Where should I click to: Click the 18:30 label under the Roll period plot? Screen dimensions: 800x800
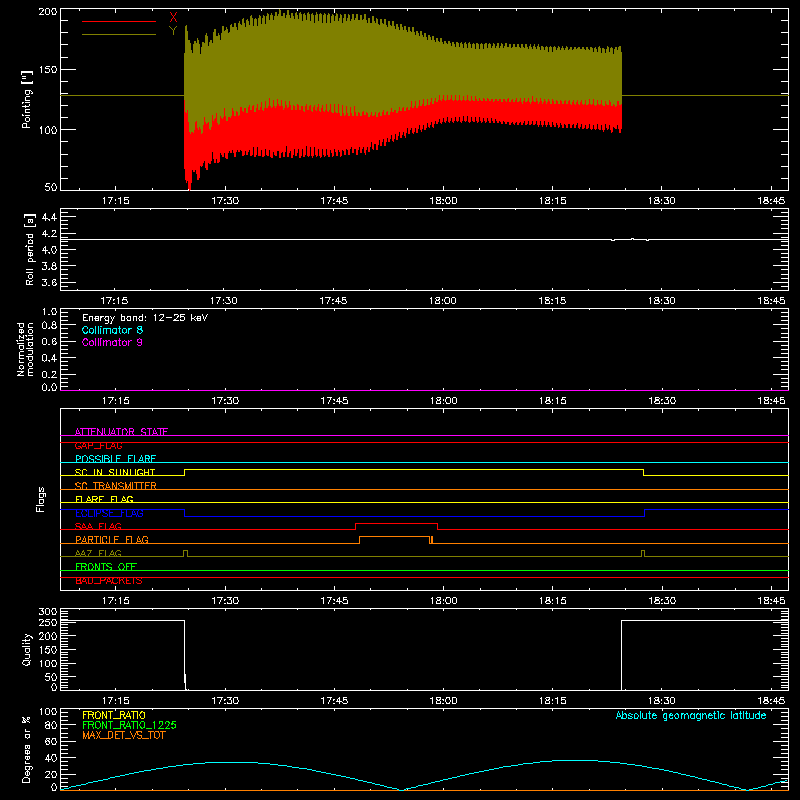662,301
